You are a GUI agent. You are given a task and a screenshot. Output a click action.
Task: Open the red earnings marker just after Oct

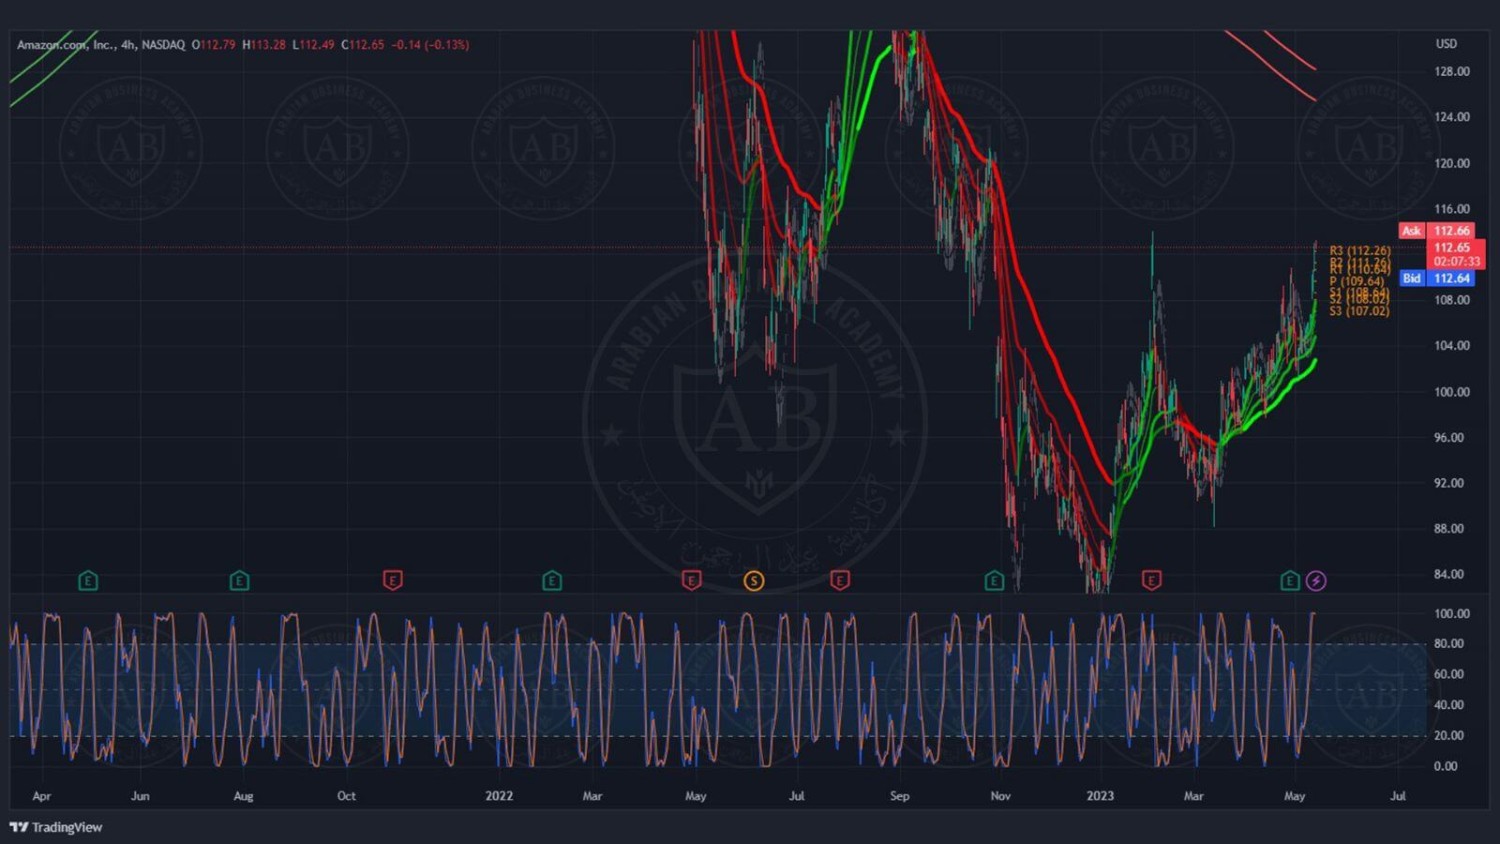point(393,580)
